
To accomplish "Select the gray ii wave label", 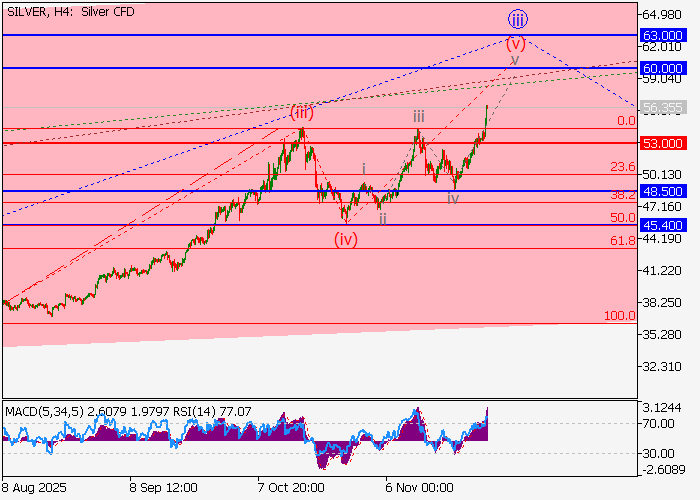I will pyautogui.click(x=383, y=216).
